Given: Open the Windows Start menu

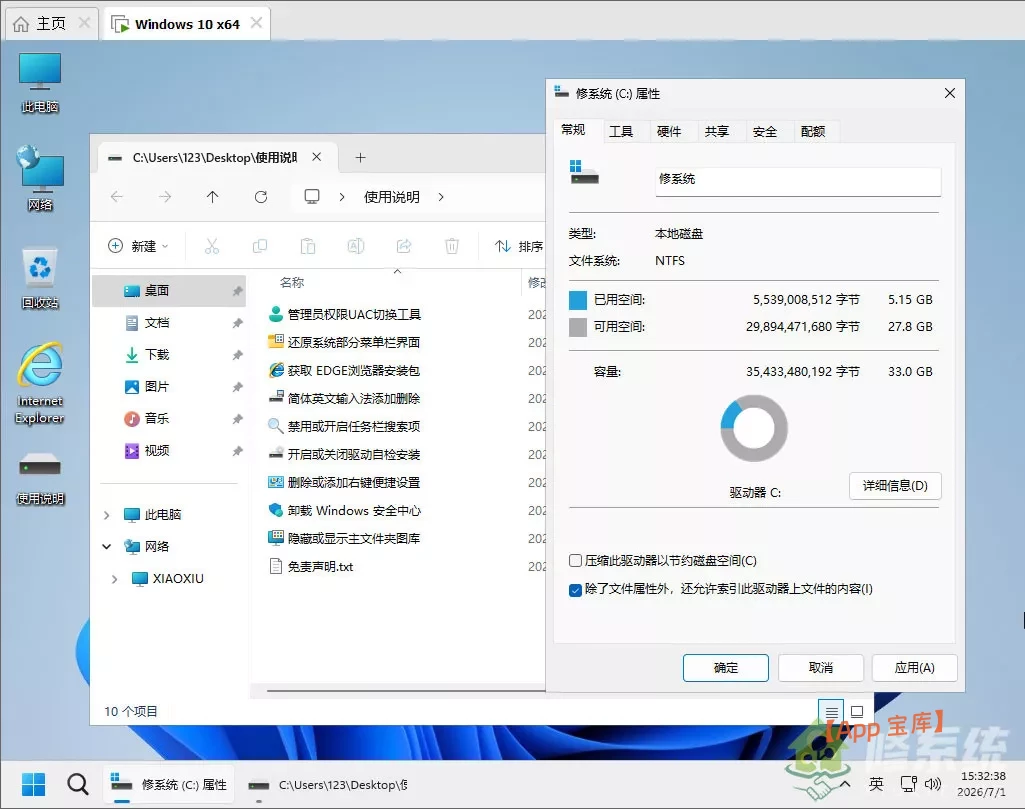Looking at the screenshot, I should [x=33, y=784].
